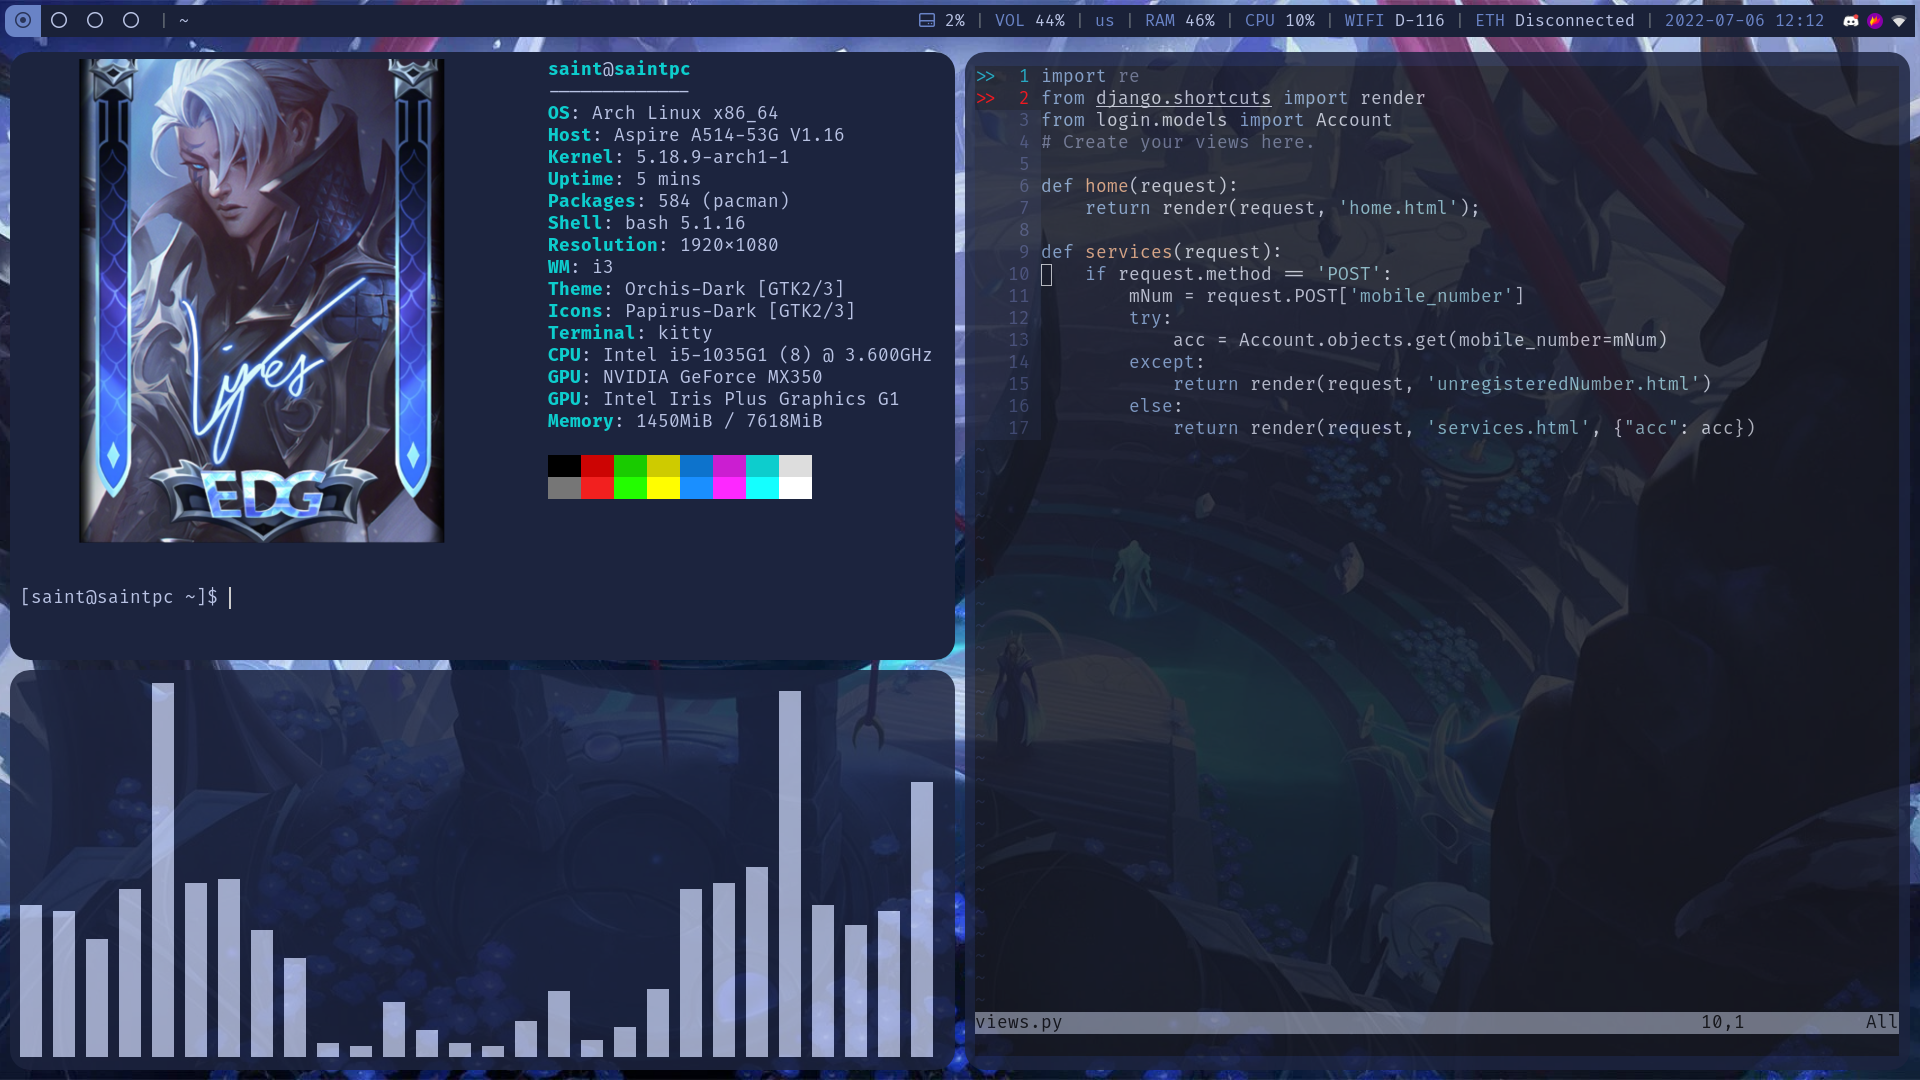Click the 'GPU: NVIDIA GeForce MX350' line

pos(685,377)
